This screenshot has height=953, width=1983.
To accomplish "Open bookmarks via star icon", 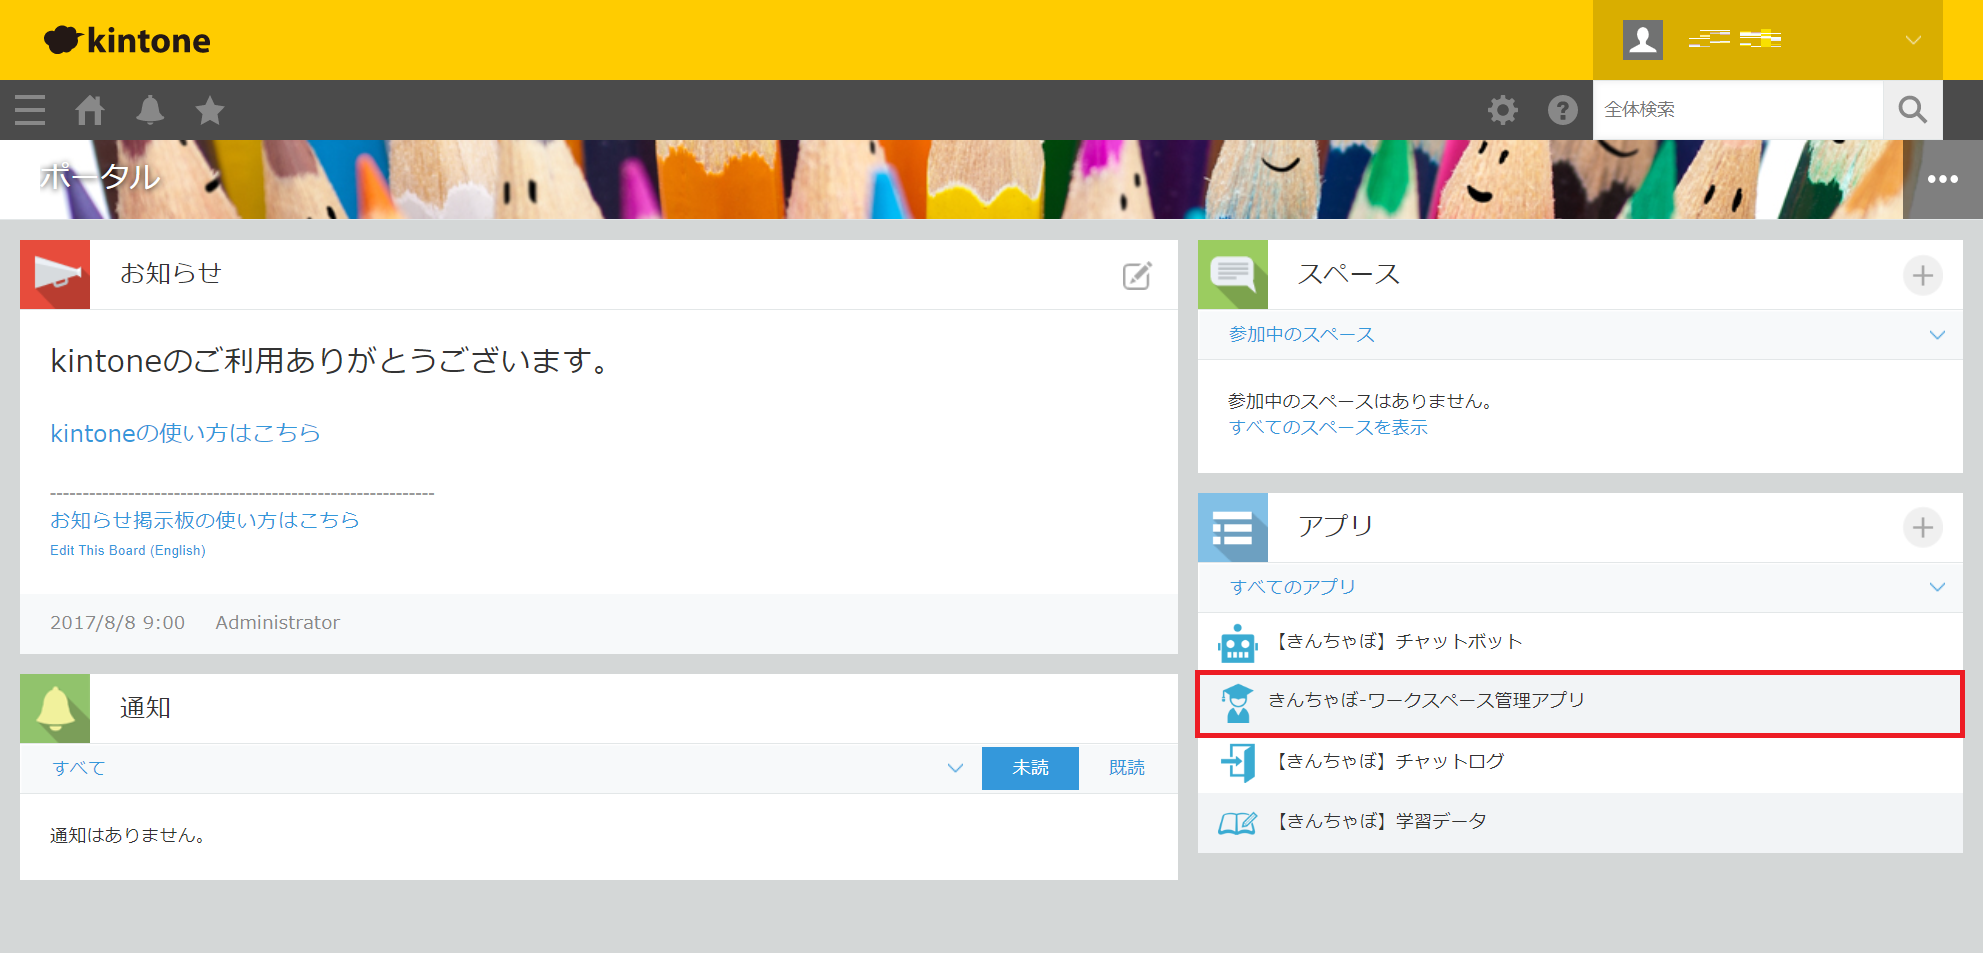I will point(210,110).
